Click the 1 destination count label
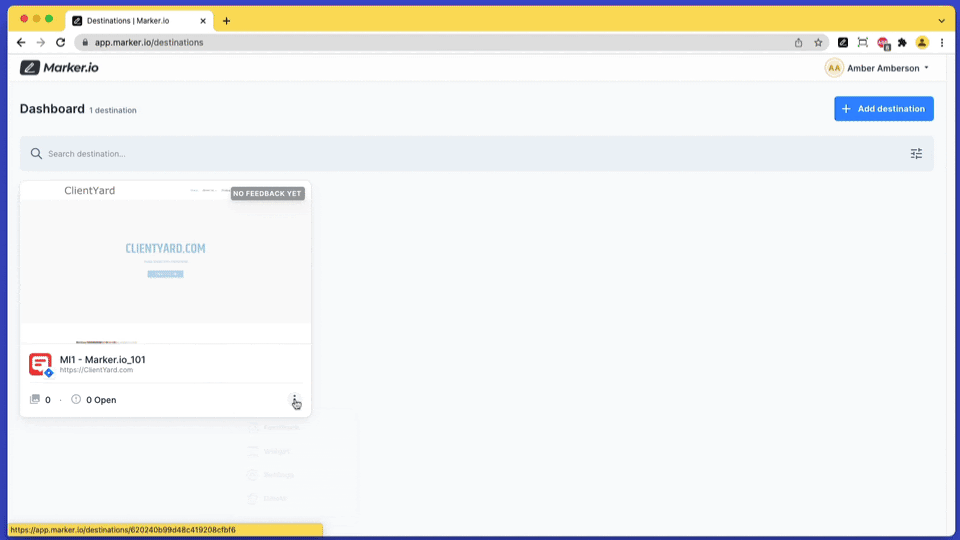960x540 pixels. tap(113, 110)
